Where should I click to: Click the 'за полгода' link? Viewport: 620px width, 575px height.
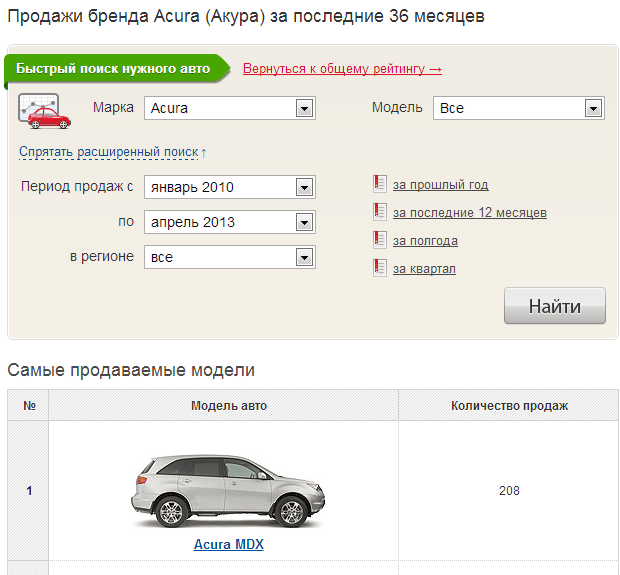point(425,241)
